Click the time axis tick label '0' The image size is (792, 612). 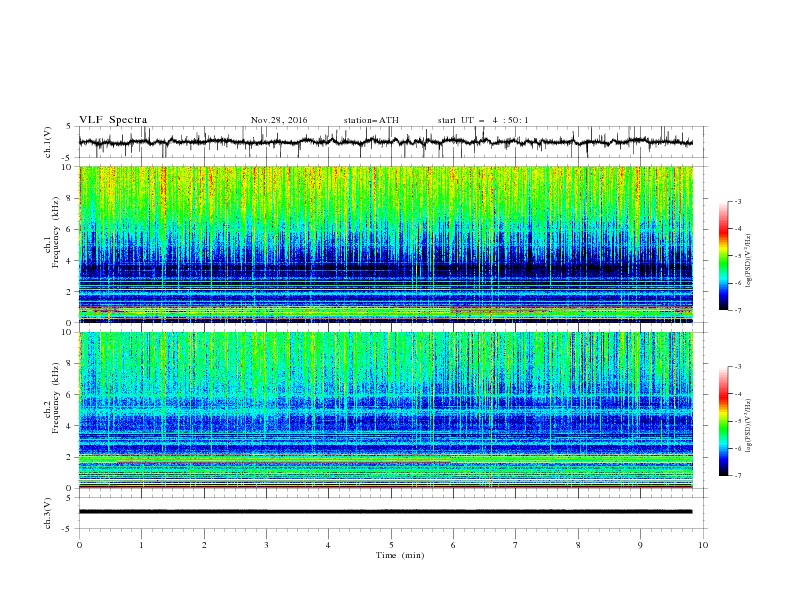(79, 545)
